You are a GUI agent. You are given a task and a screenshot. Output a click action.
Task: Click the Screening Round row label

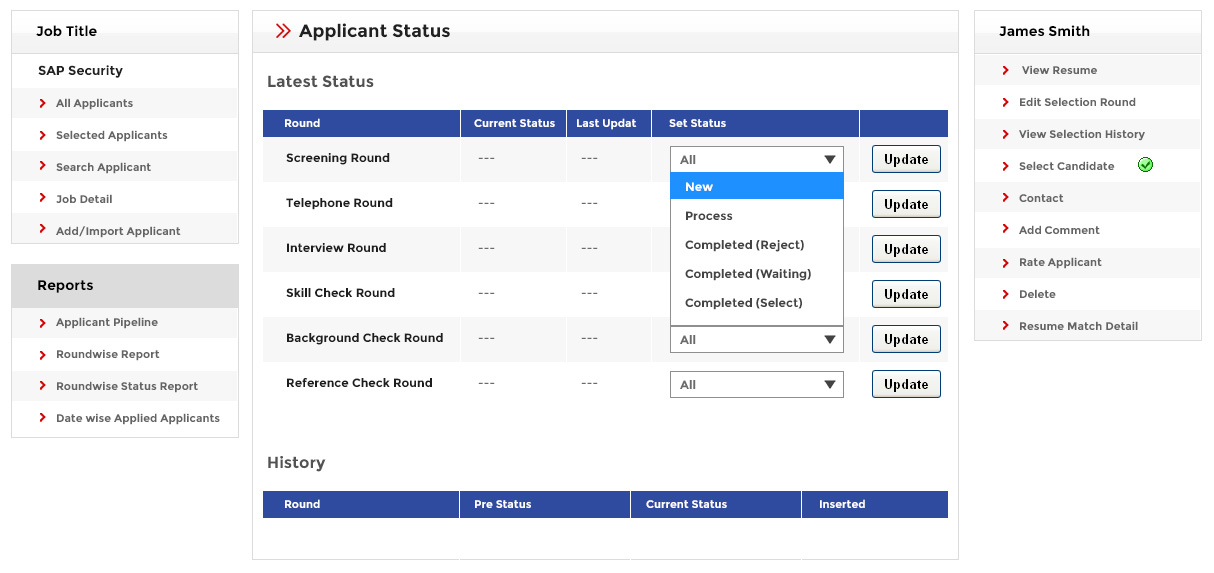tap(338, 158)
